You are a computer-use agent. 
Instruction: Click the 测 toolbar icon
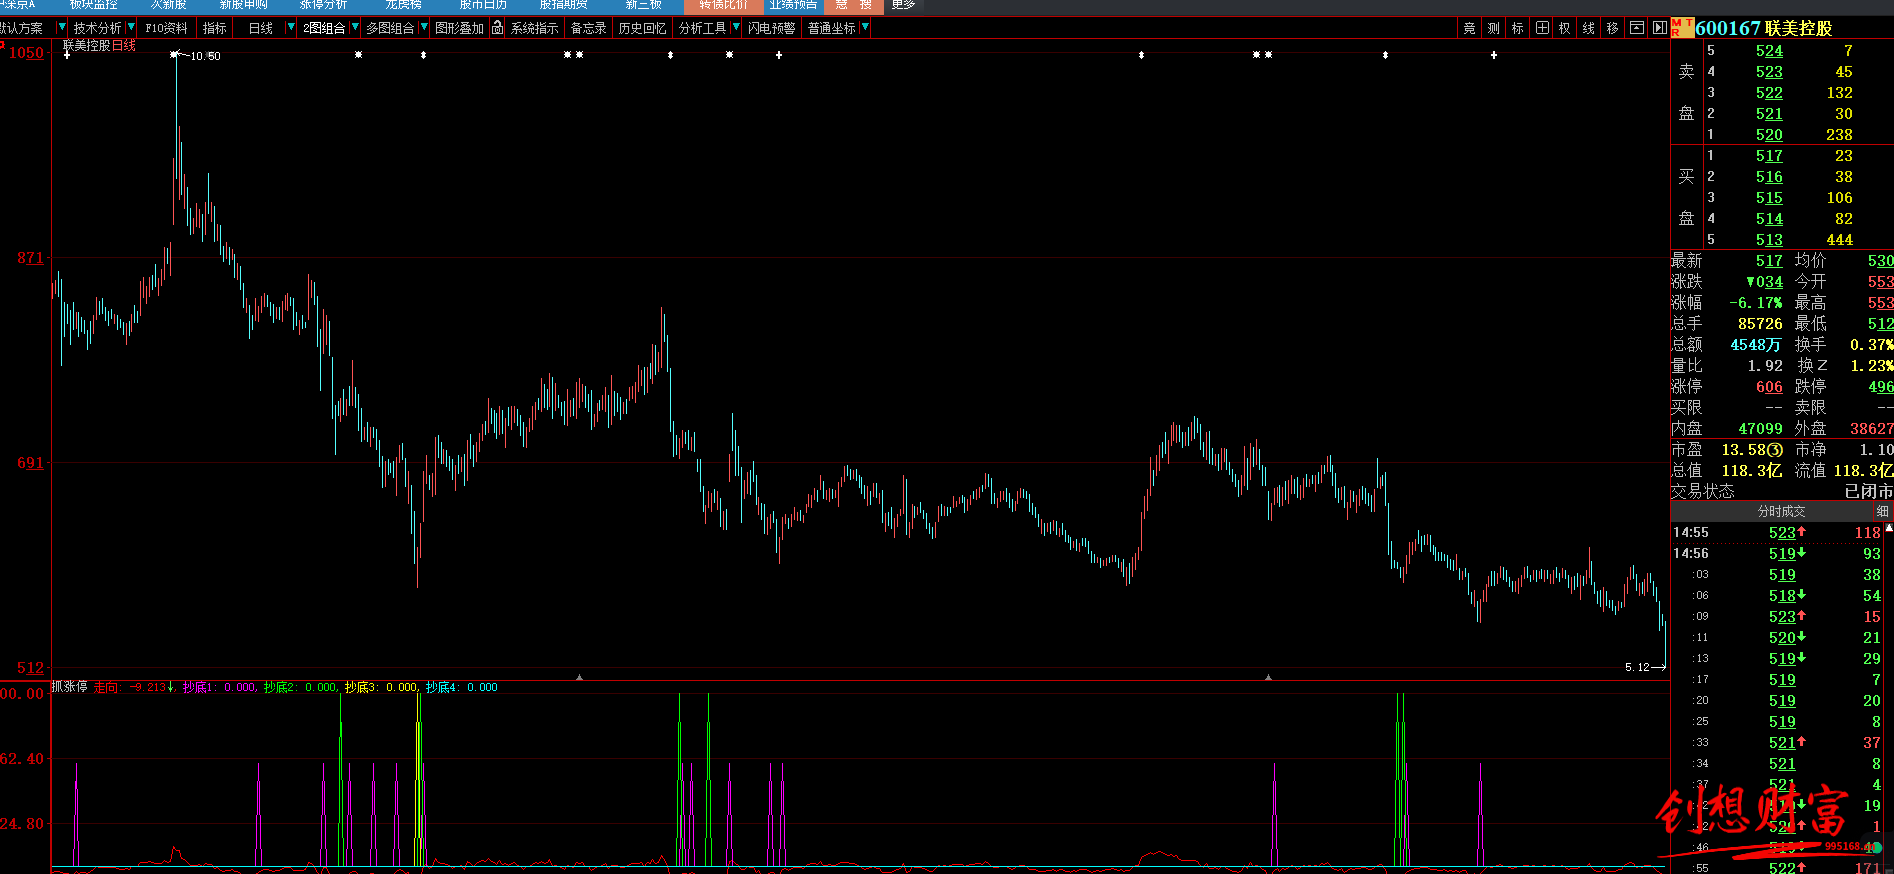[1493, 28]
